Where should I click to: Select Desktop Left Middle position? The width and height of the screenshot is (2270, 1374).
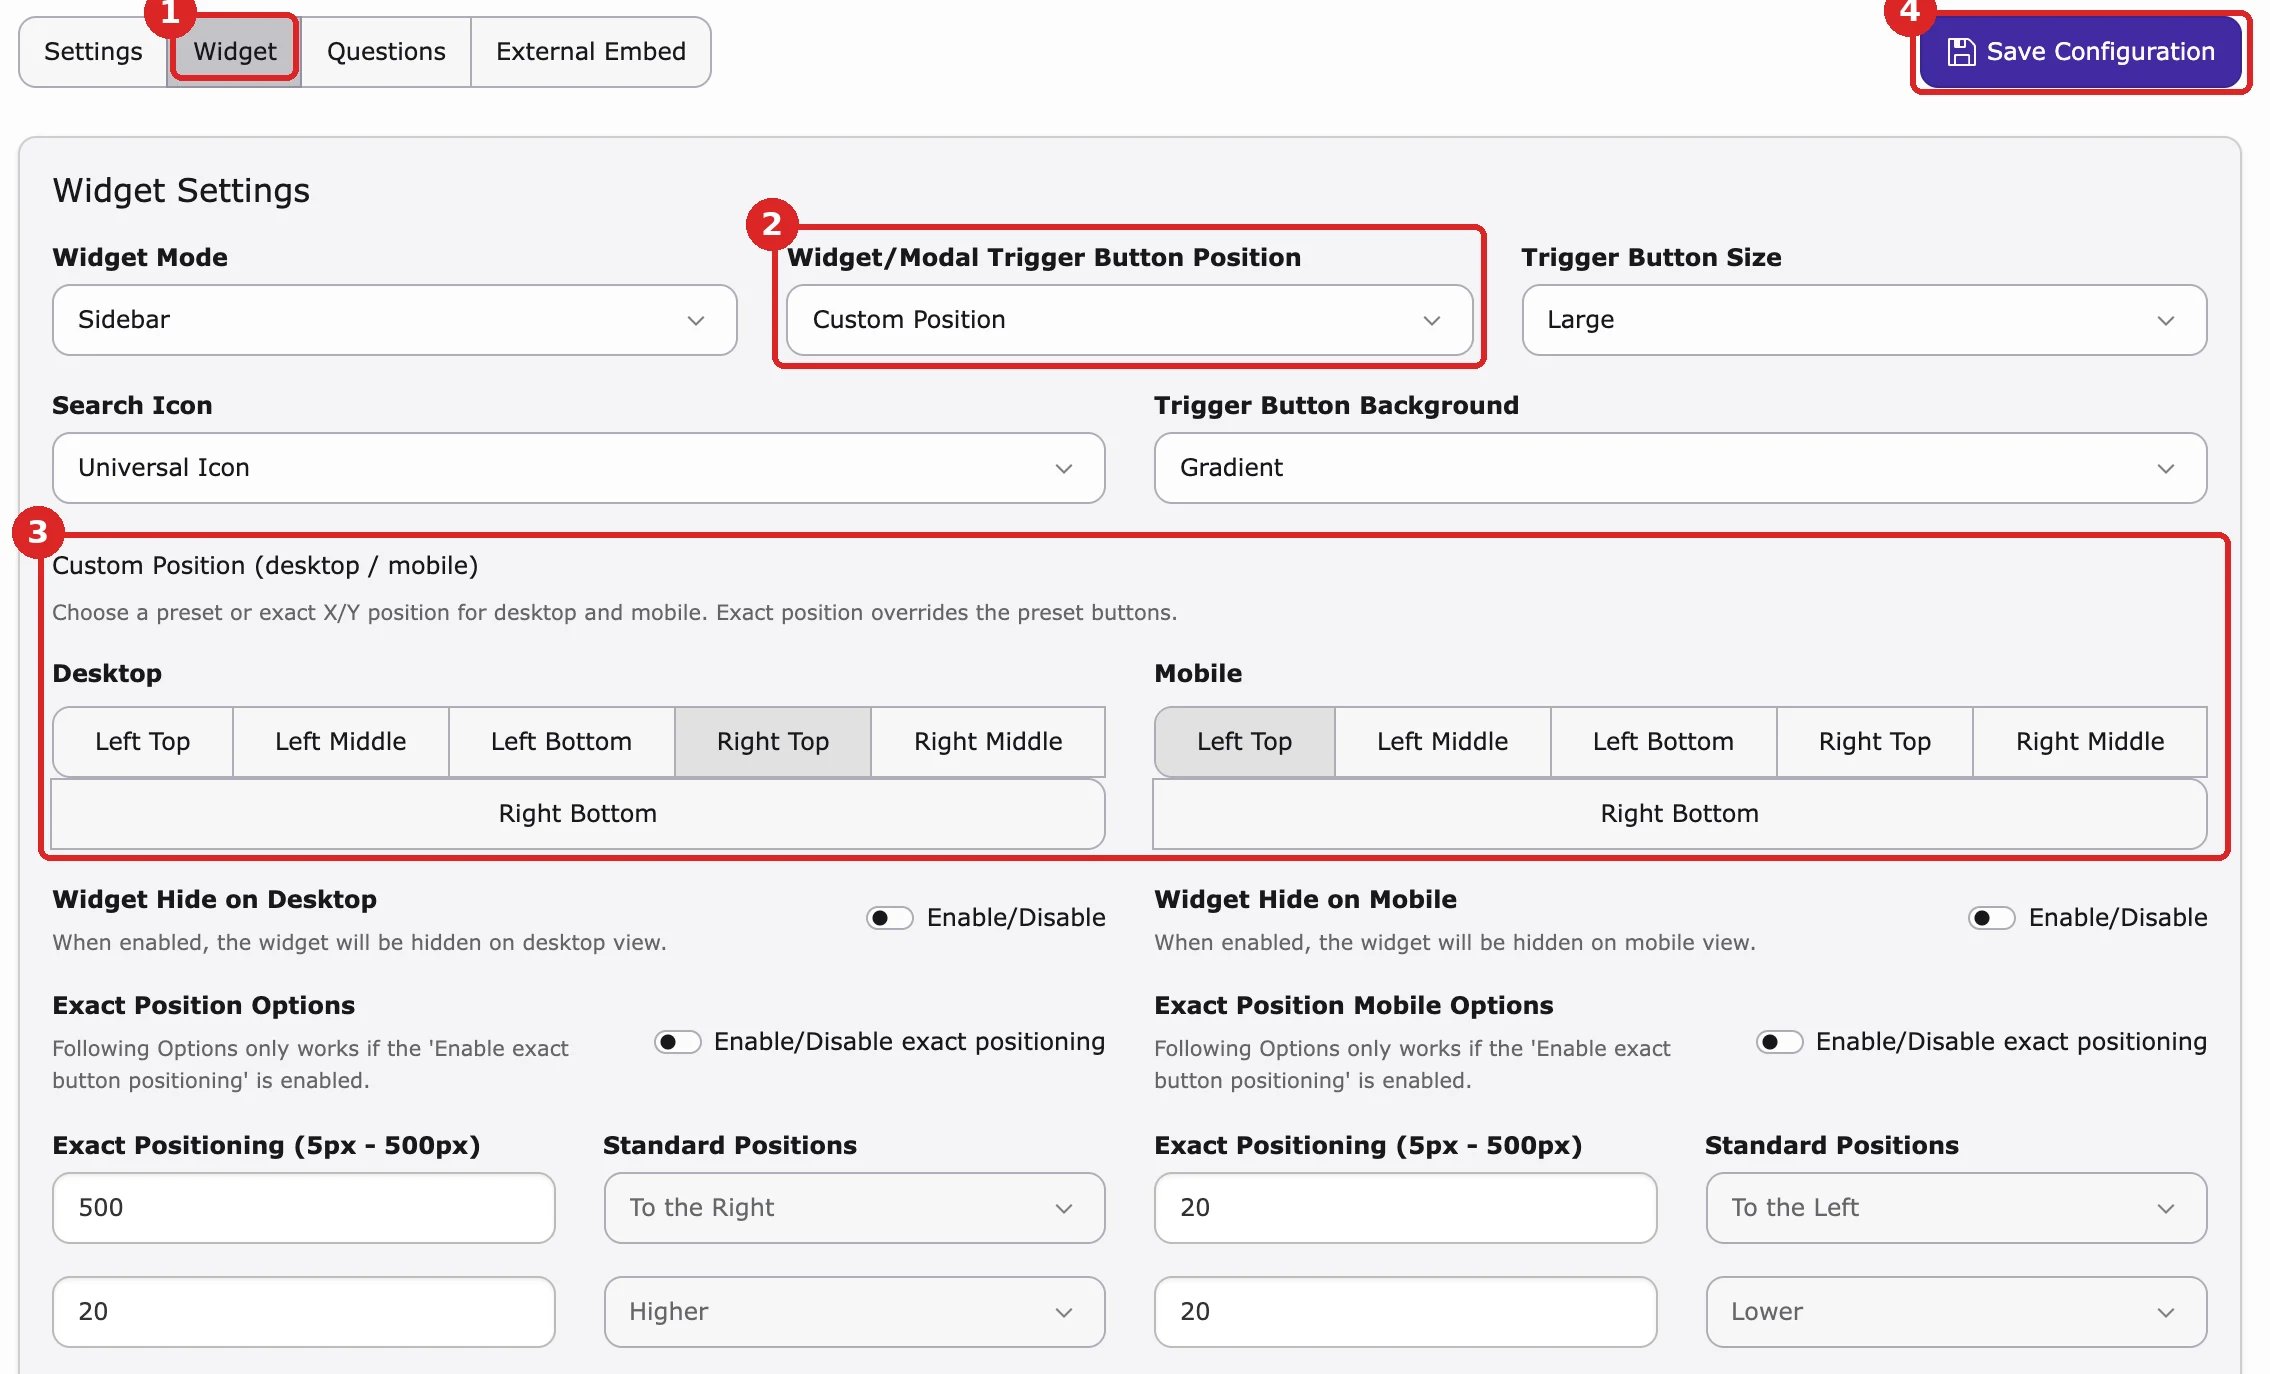[341, 742]
